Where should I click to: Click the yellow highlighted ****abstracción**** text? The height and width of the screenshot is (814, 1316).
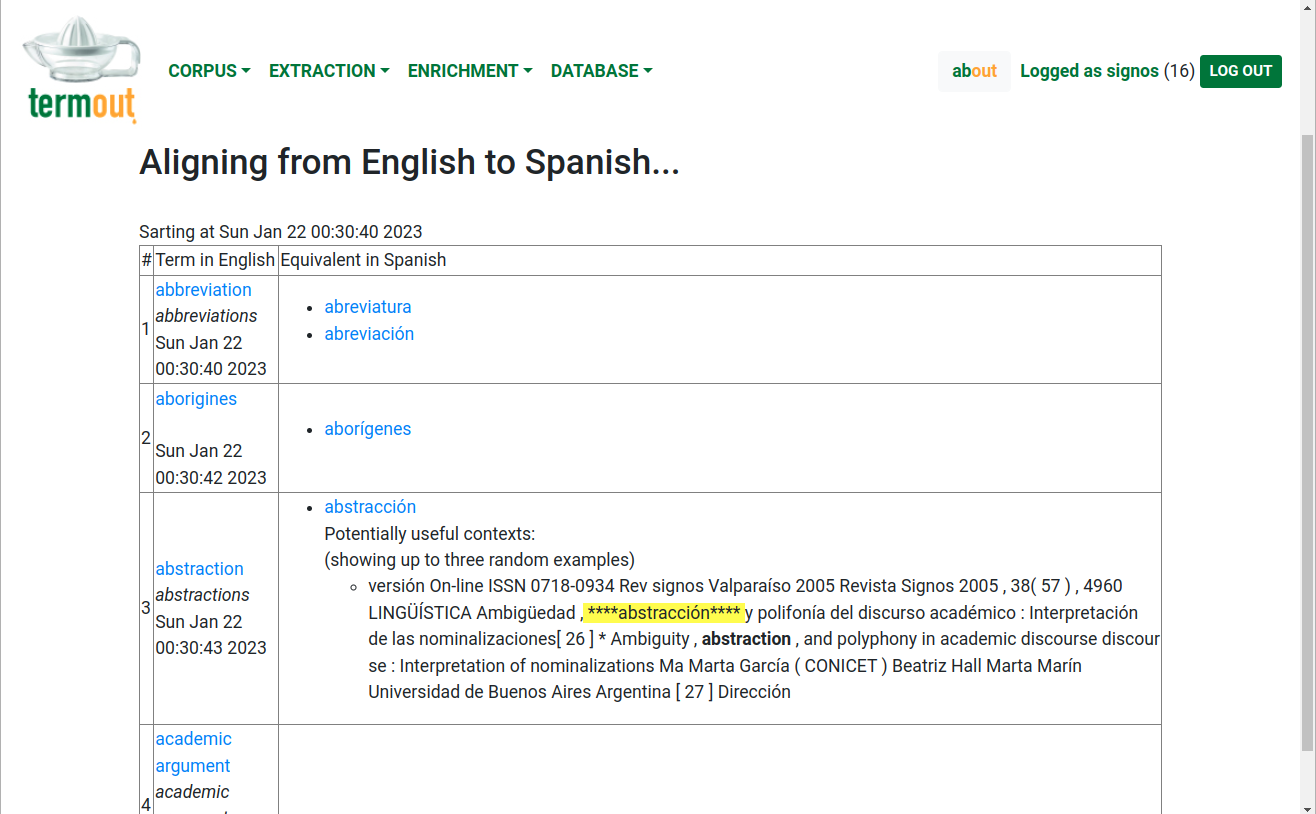(x=663, y=613)
